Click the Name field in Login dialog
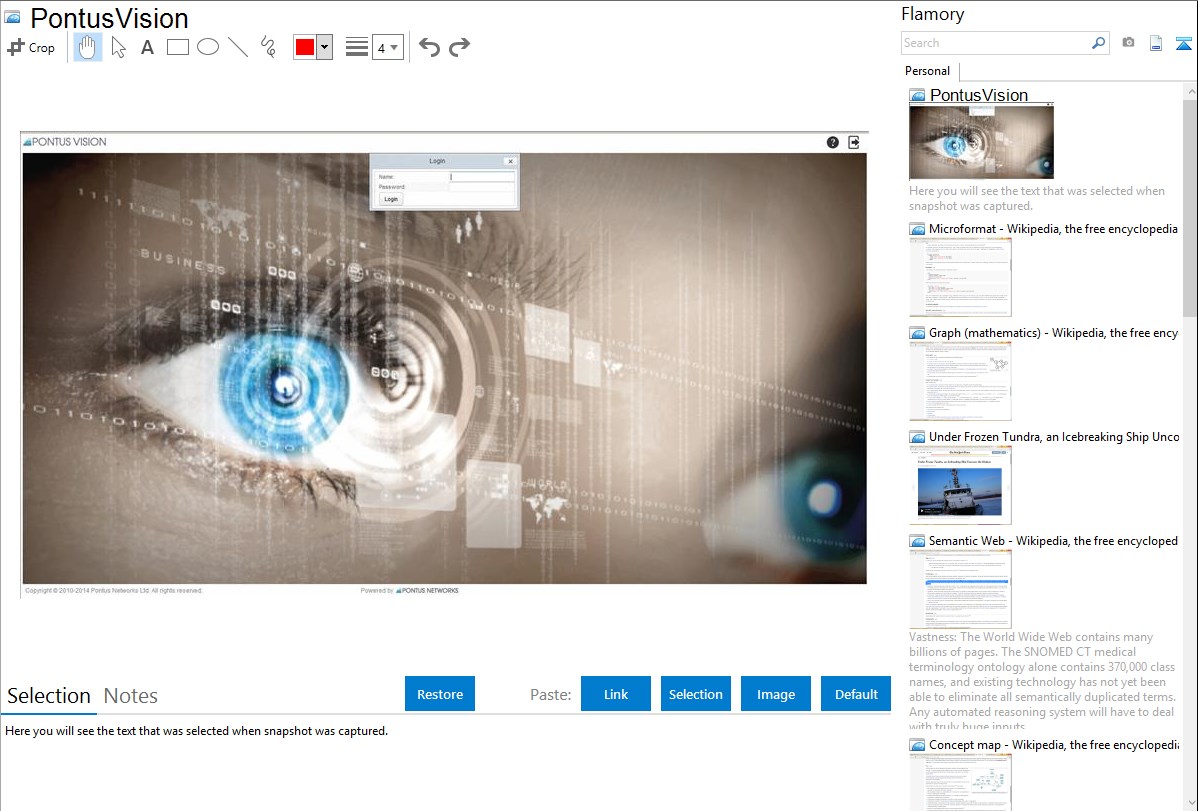The height and width of the screenshot is (811, 1198). coord(481,177)
